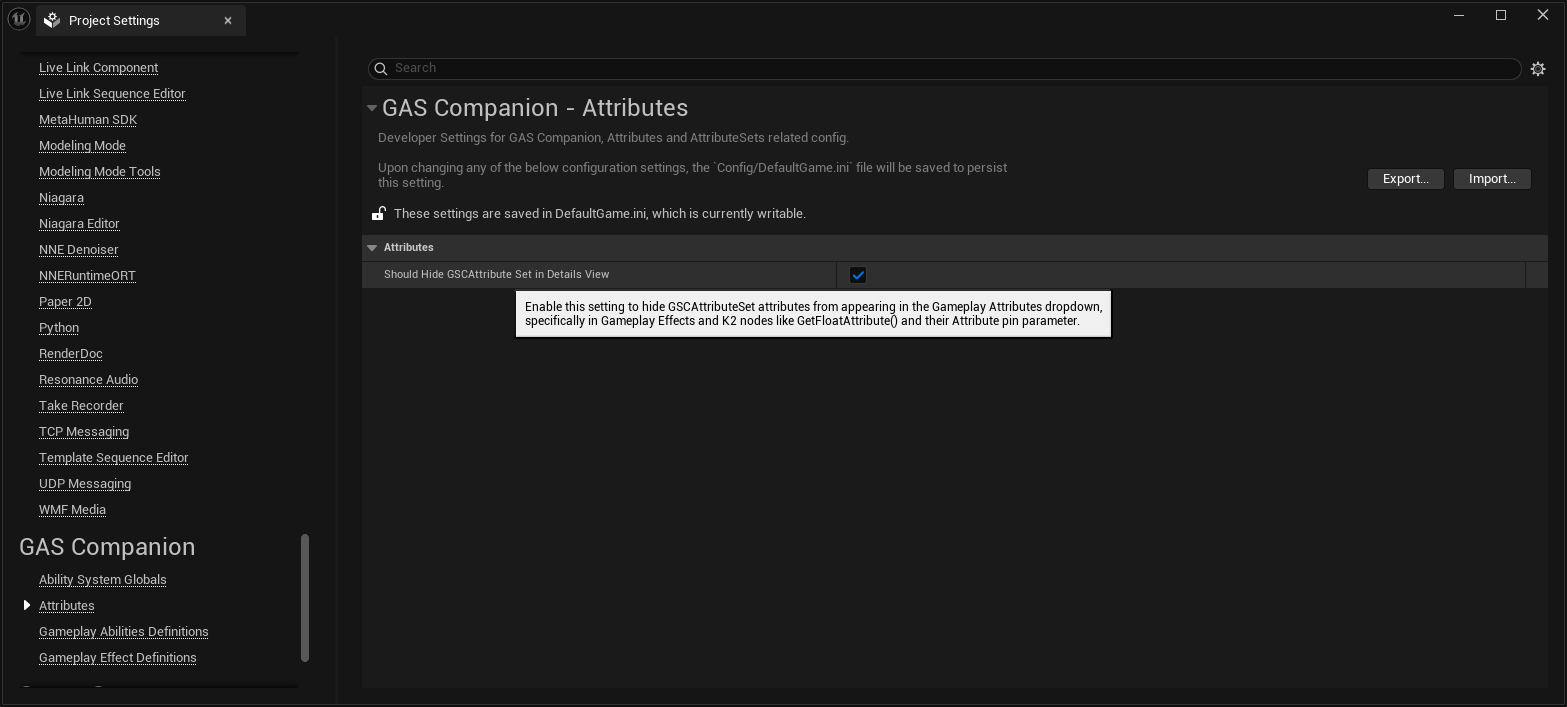1567x707 pixels.
Task: Open RenderDoc settings
Action: tap(70, 353)
